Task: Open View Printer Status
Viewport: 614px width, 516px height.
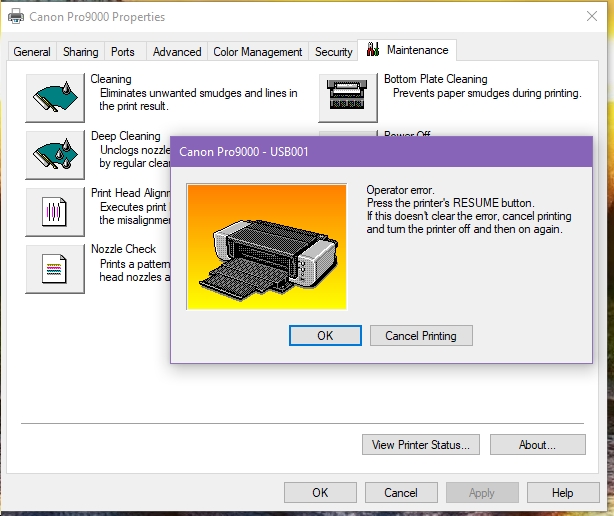Action: pos(425,444)
